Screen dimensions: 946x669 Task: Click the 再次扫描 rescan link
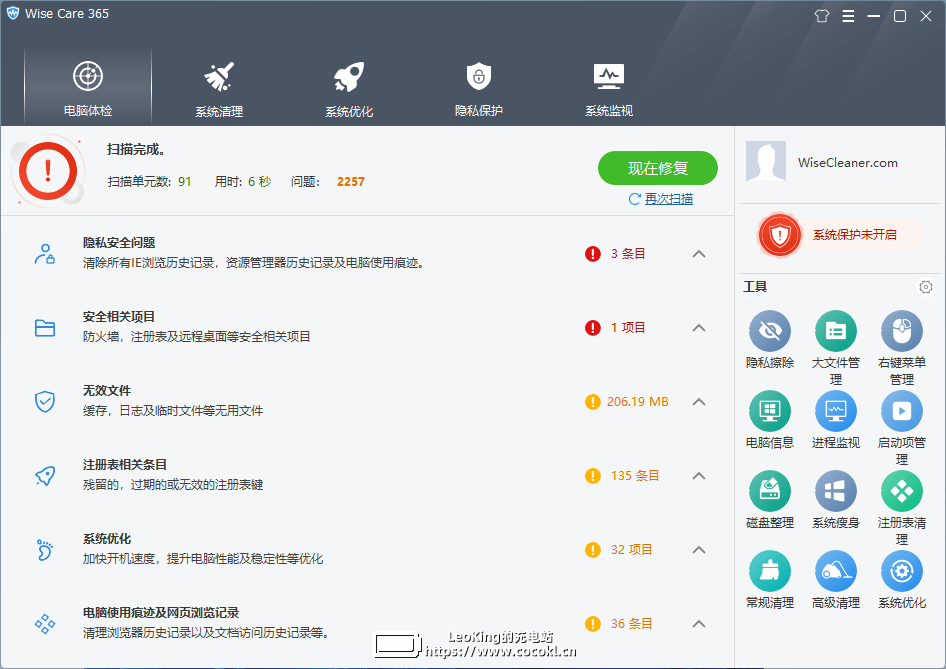tap(668, 199)
